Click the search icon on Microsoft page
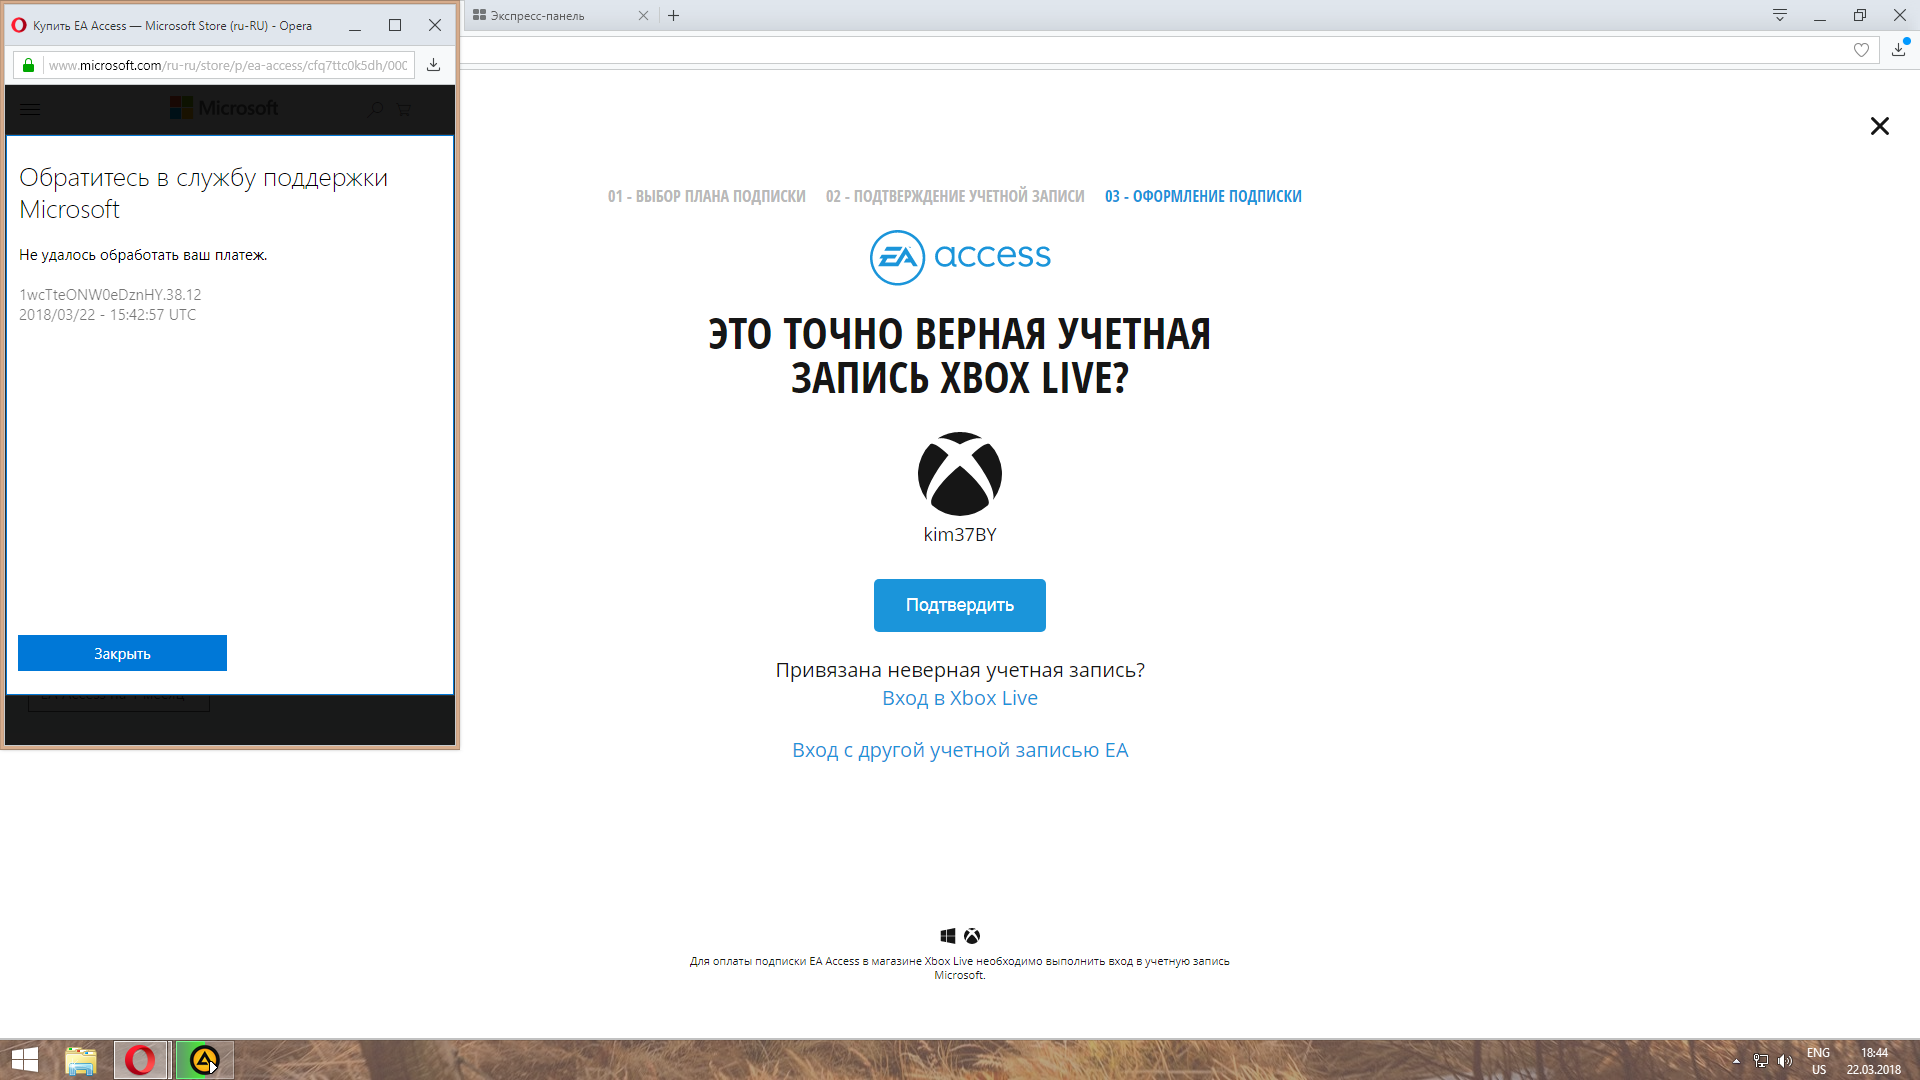This screenshot has width=1920, height=1080. pos(376,109)
